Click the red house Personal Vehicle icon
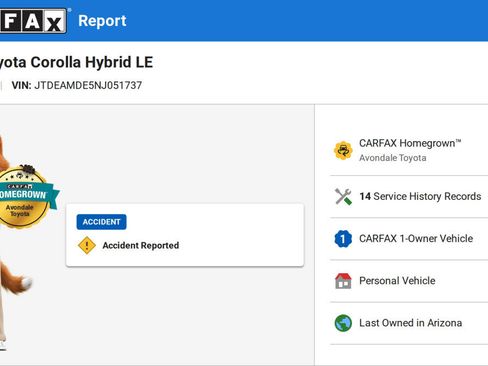 343,281
